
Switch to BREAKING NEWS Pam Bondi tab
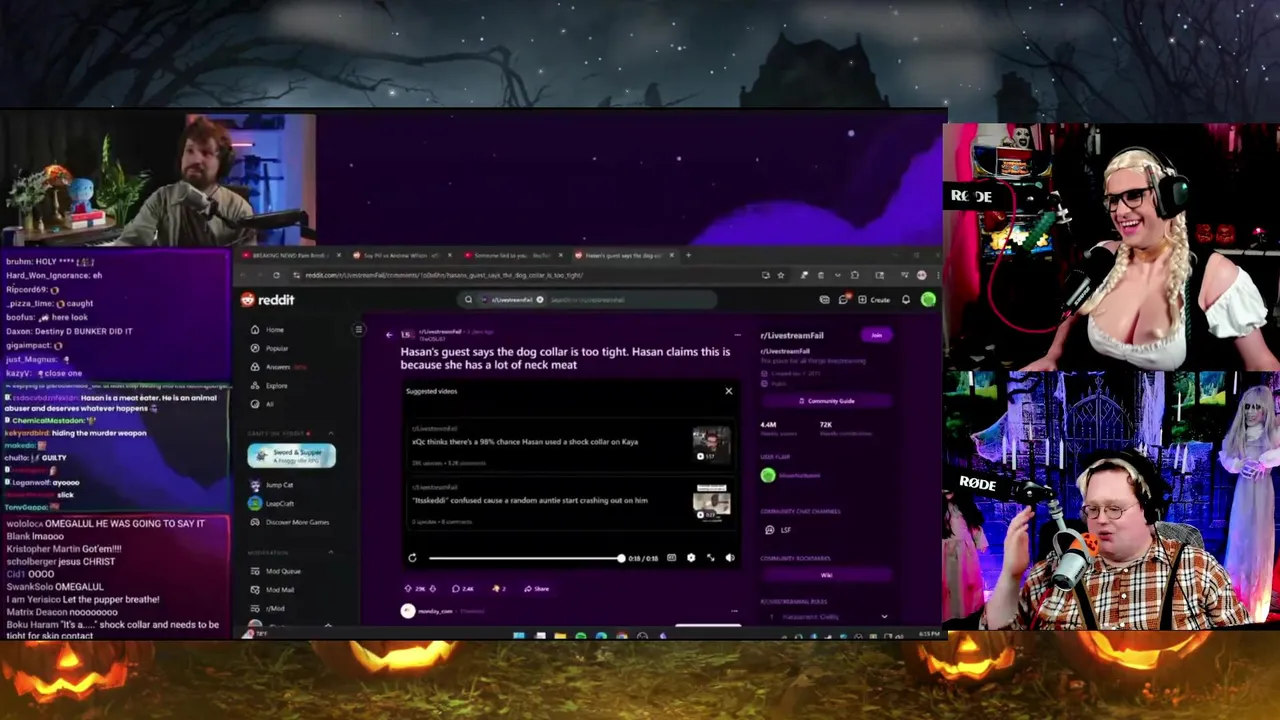(292, 255)
